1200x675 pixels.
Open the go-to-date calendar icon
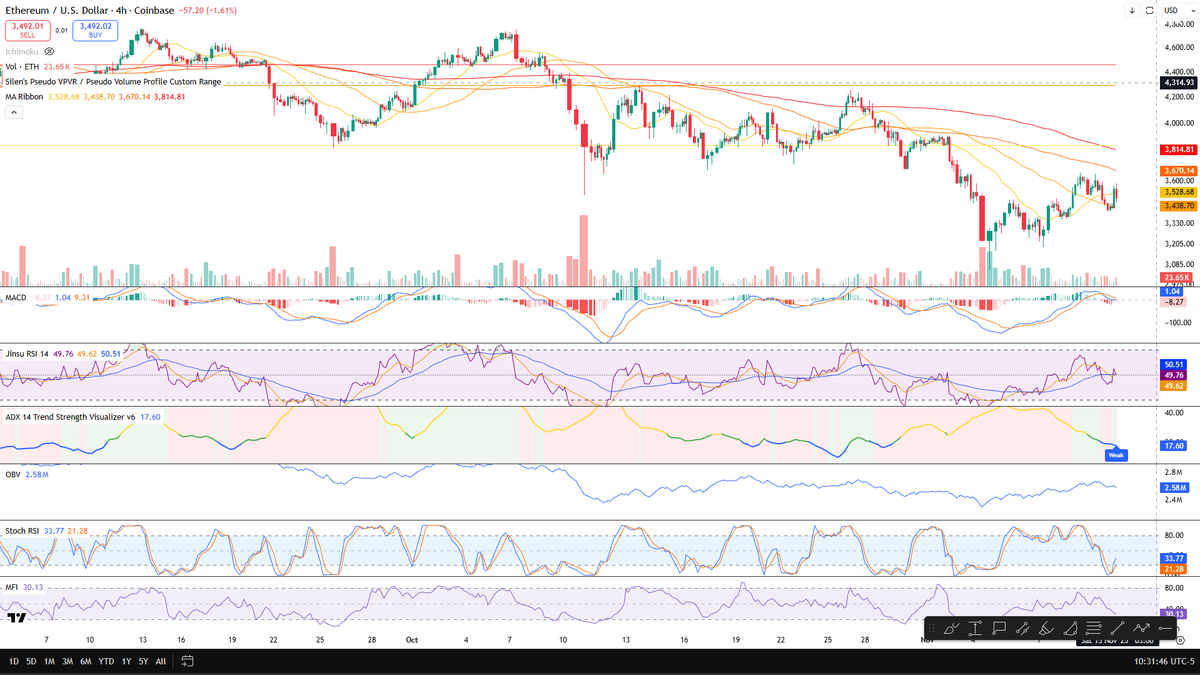point(187,661)
